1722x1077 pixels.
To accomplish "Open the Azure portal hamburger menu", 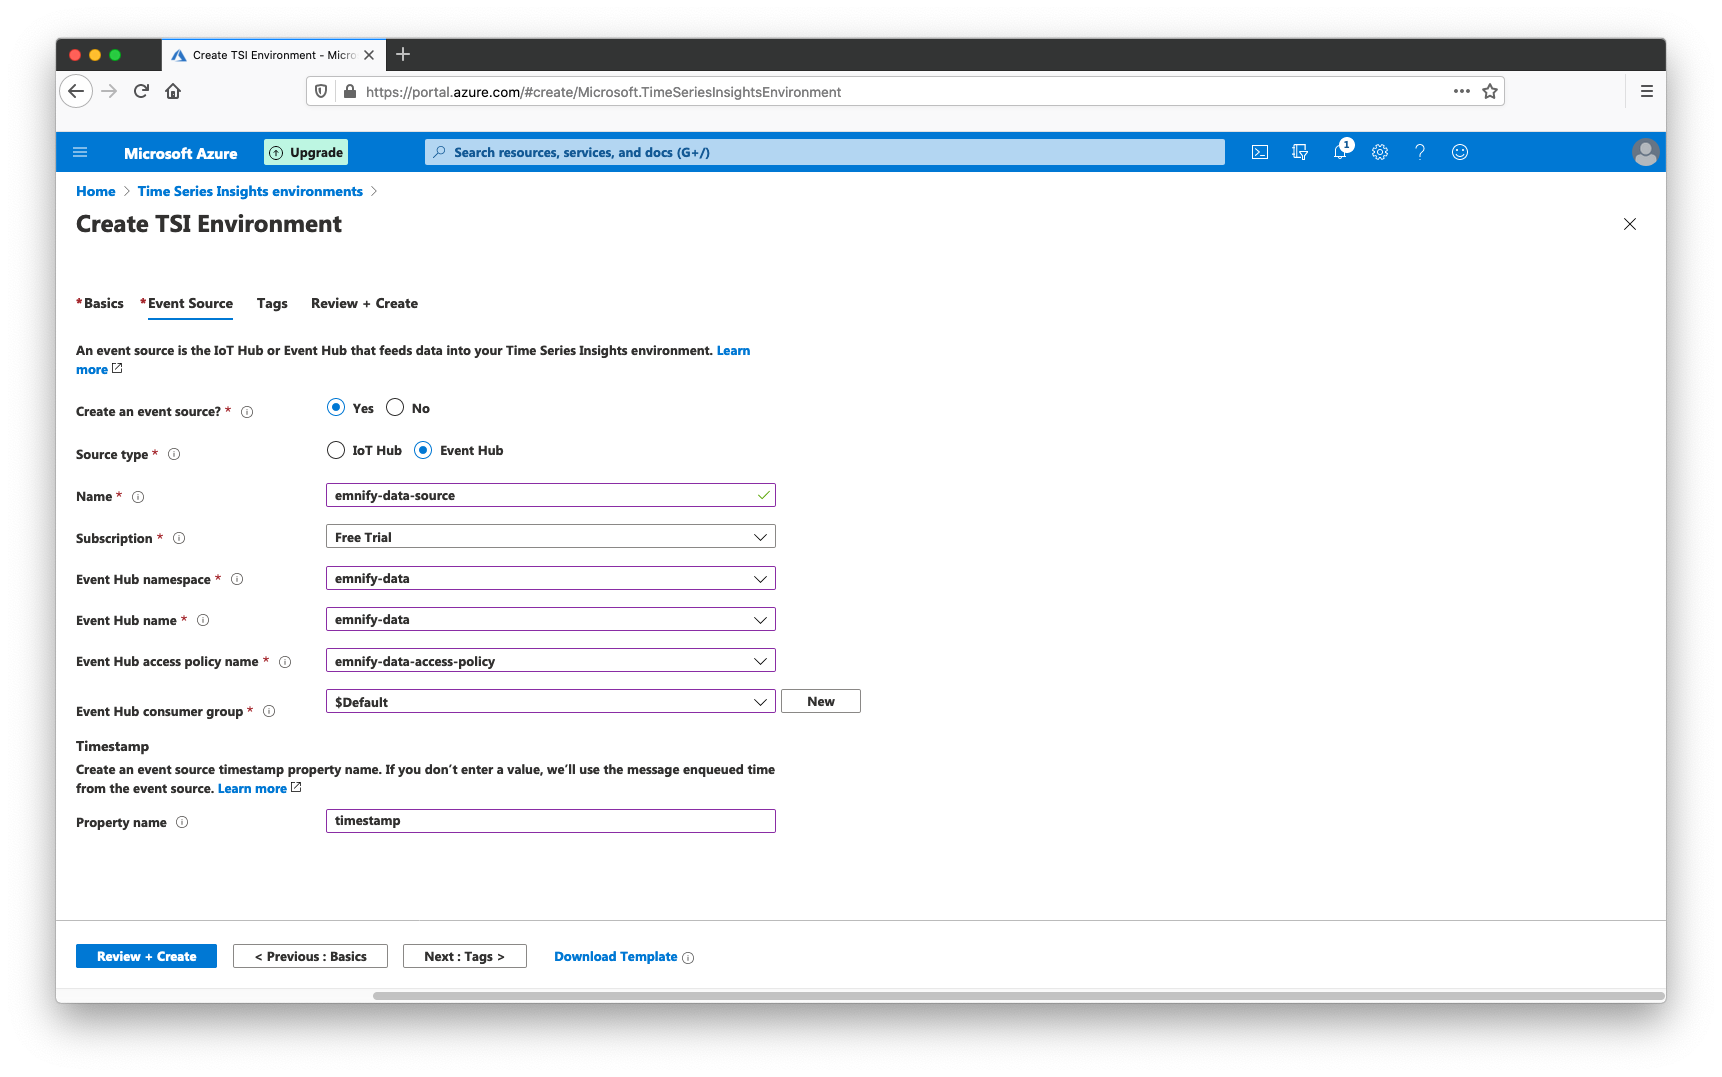I will [80, 152].
